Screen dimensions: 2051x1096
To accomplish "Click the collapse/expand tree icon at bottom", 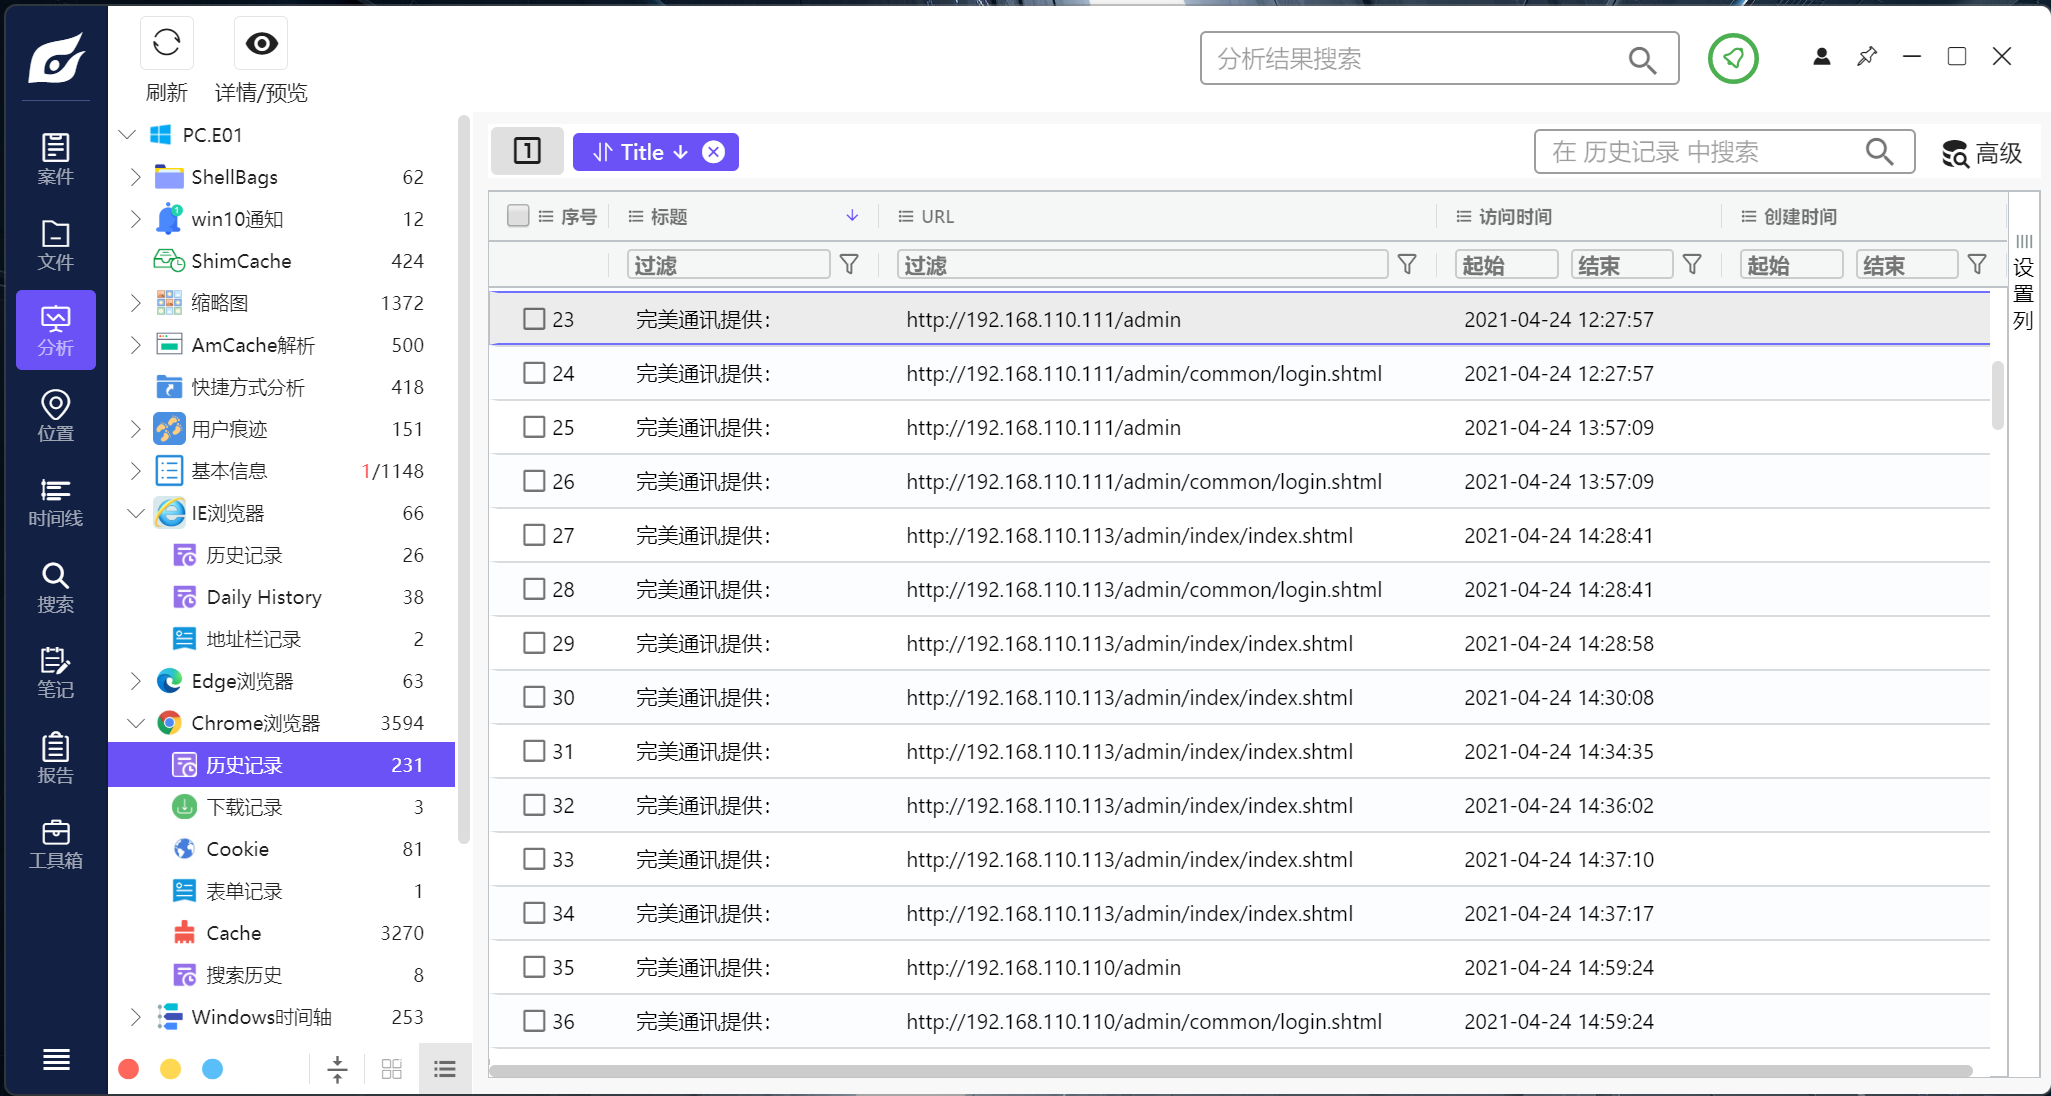I will 337,1070.
